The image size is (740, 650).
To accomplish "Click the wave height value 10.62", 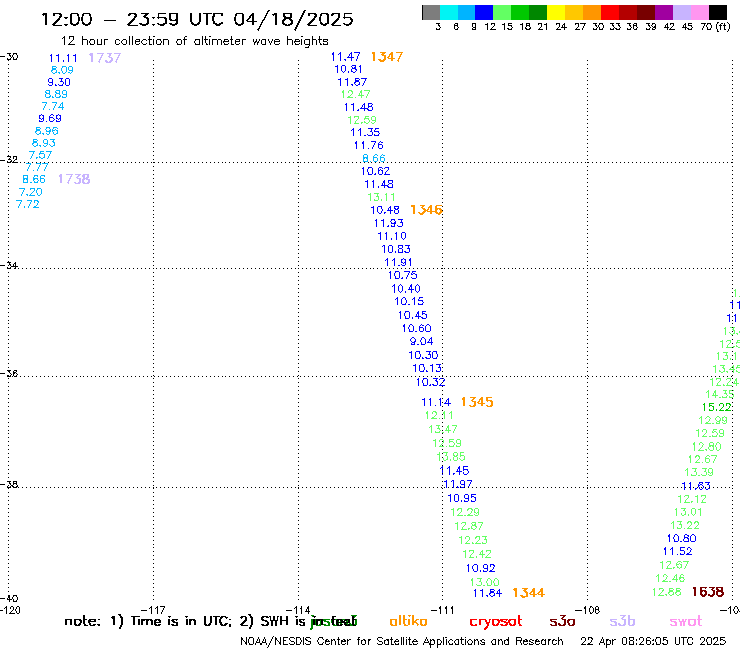I will coord(376,171).
